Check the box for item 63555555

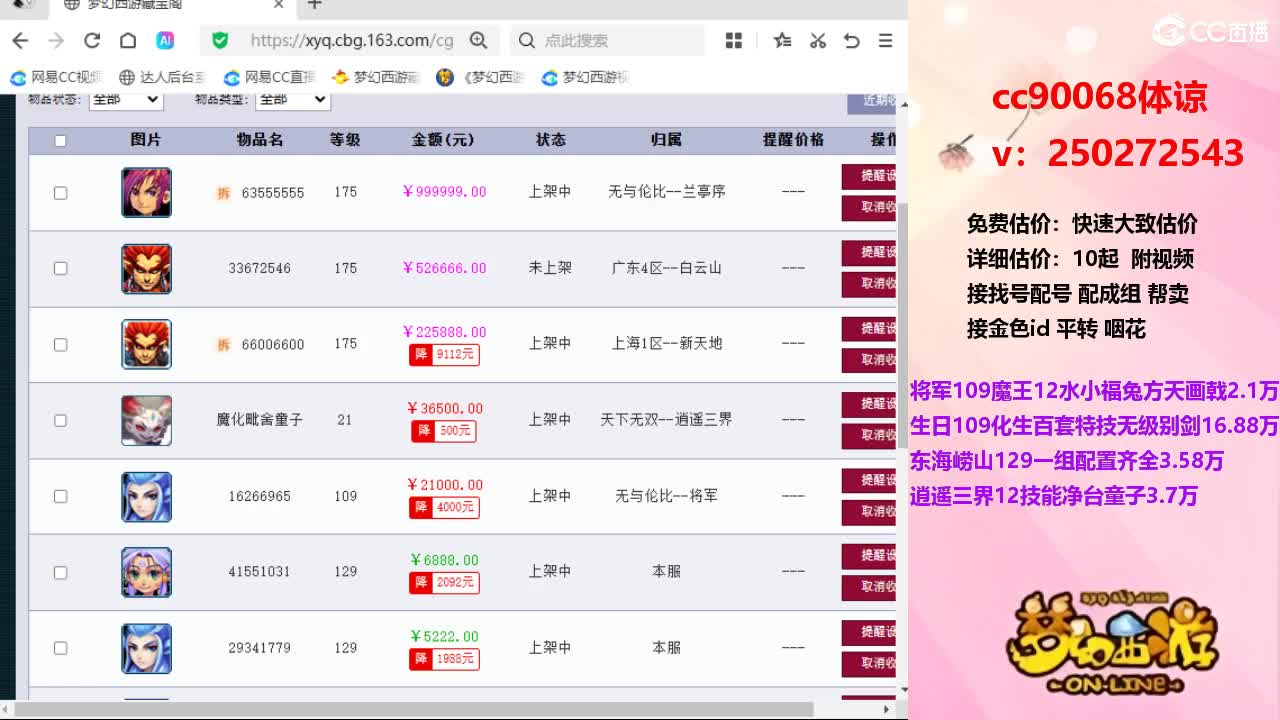[x=60, y=193]
